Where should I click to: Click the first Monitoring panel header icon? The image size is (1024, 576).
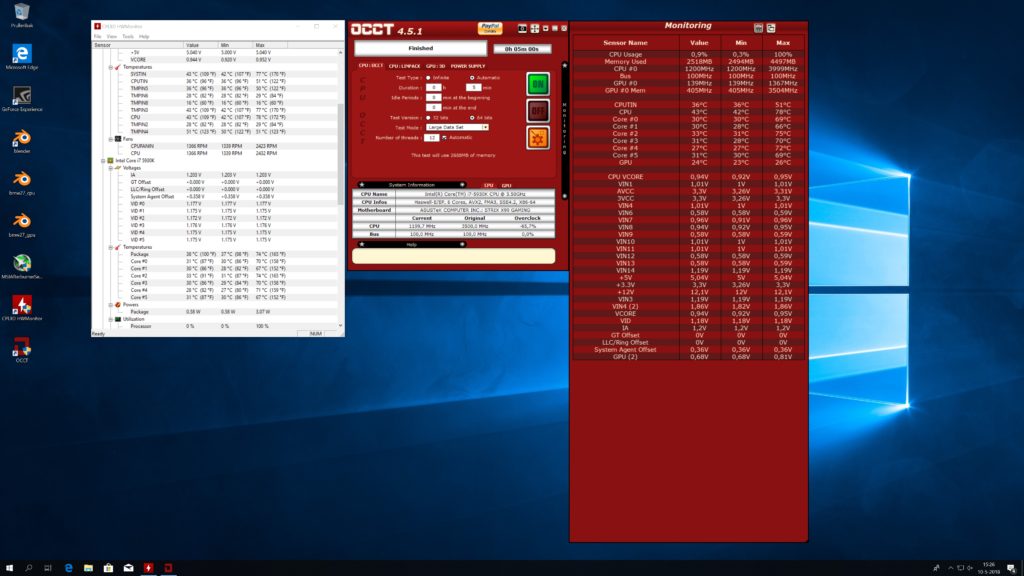[758, 28]
